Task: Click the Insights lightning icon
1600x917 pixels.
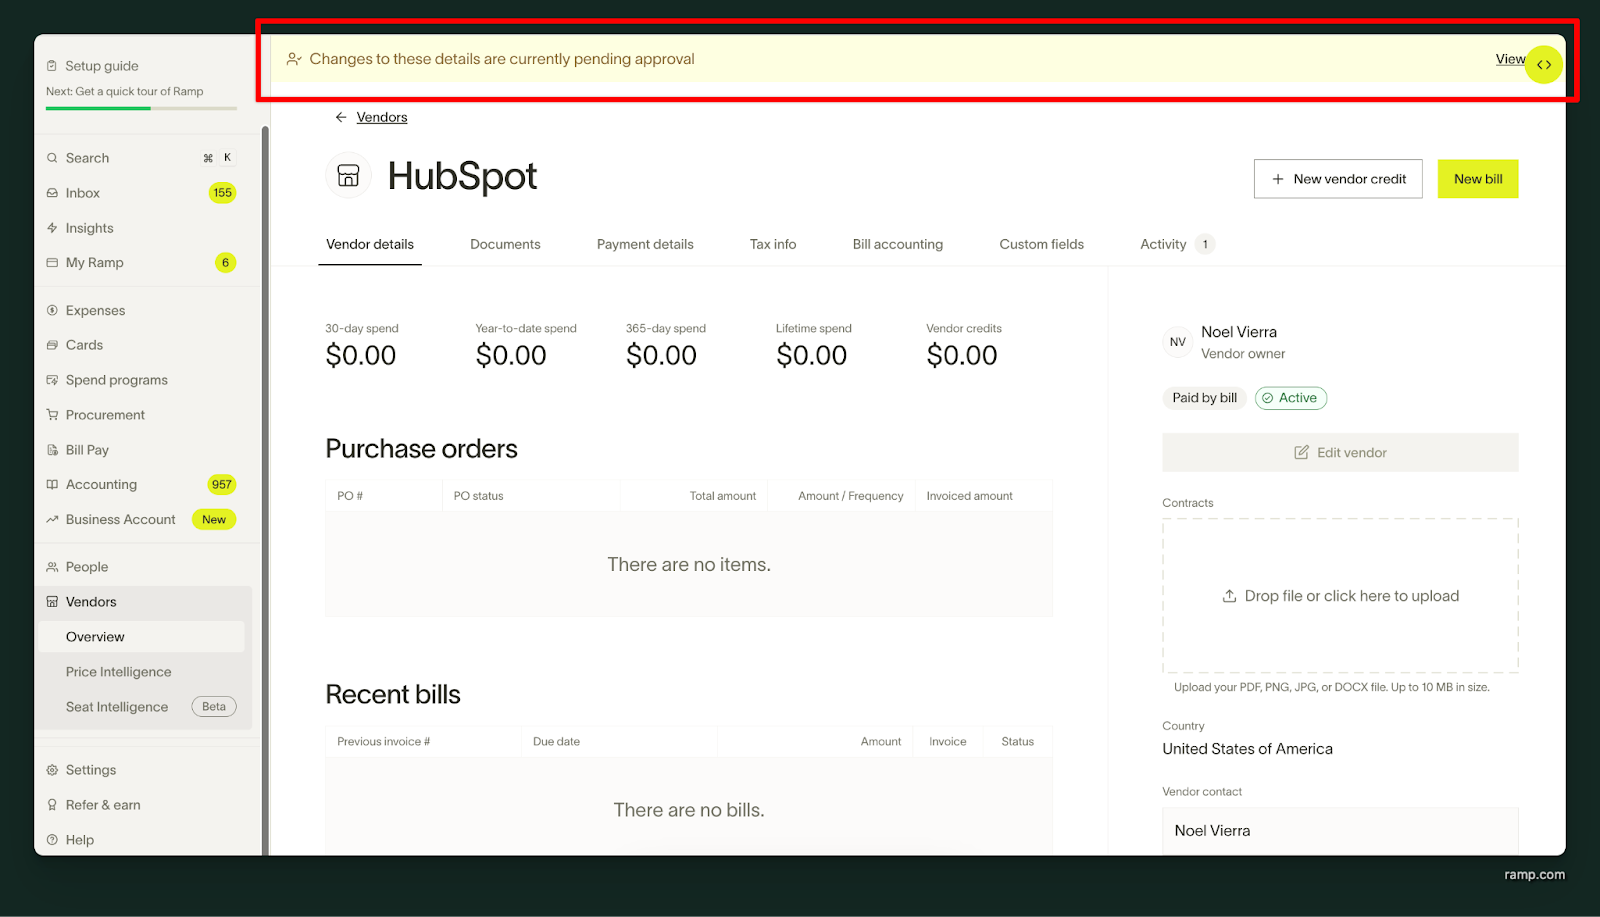Action: 52,228
